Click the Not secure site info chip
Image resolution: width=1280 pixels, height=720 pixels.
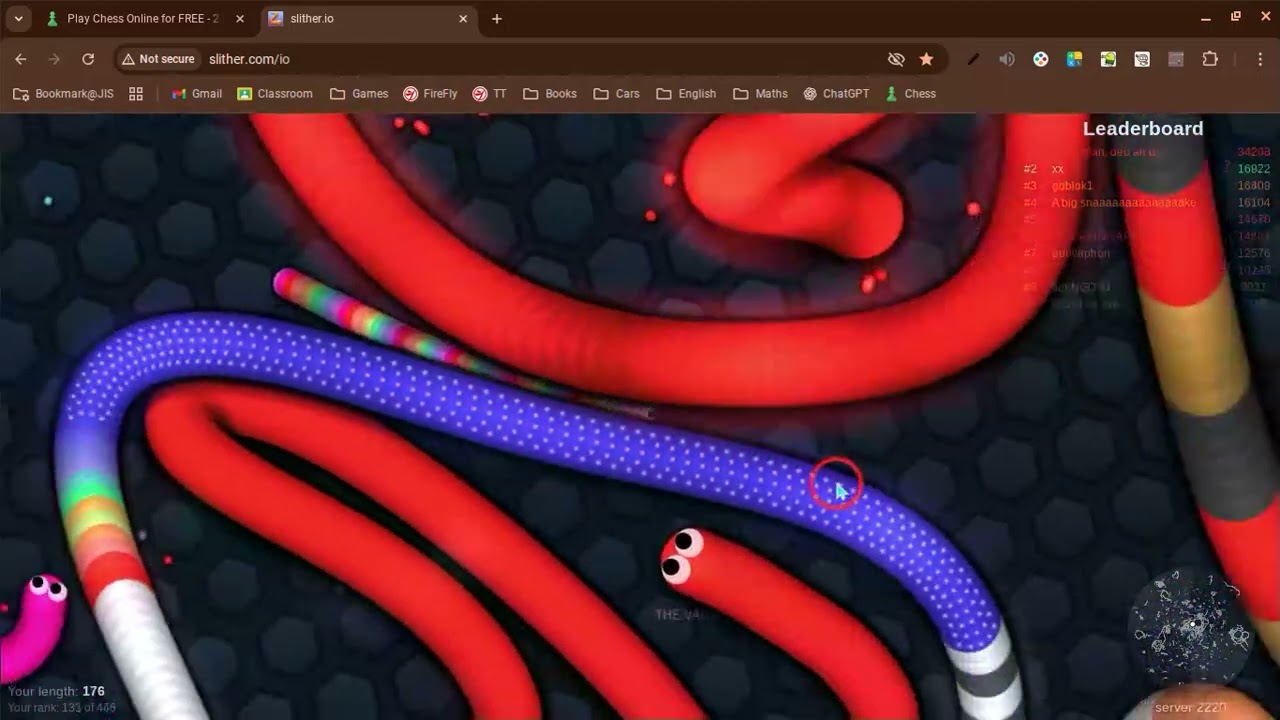pos(158,59)
